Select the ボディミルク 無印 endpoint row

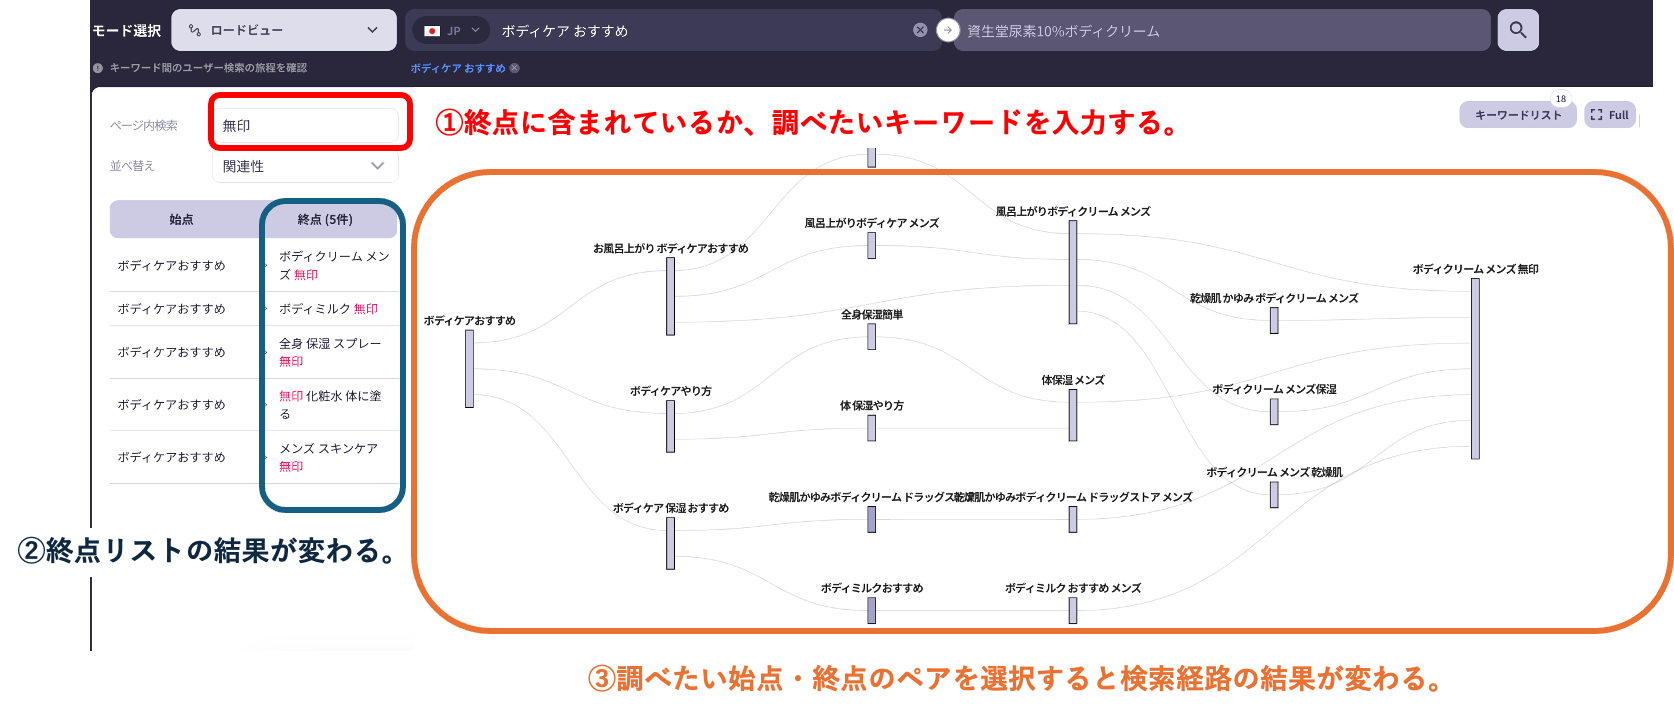(x=328, y=309)
